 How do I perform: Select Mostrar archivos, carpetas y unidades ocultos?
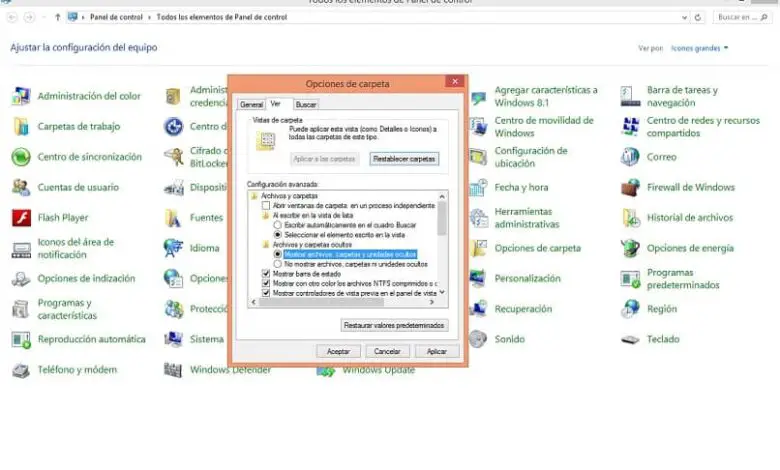pos(278,254)
